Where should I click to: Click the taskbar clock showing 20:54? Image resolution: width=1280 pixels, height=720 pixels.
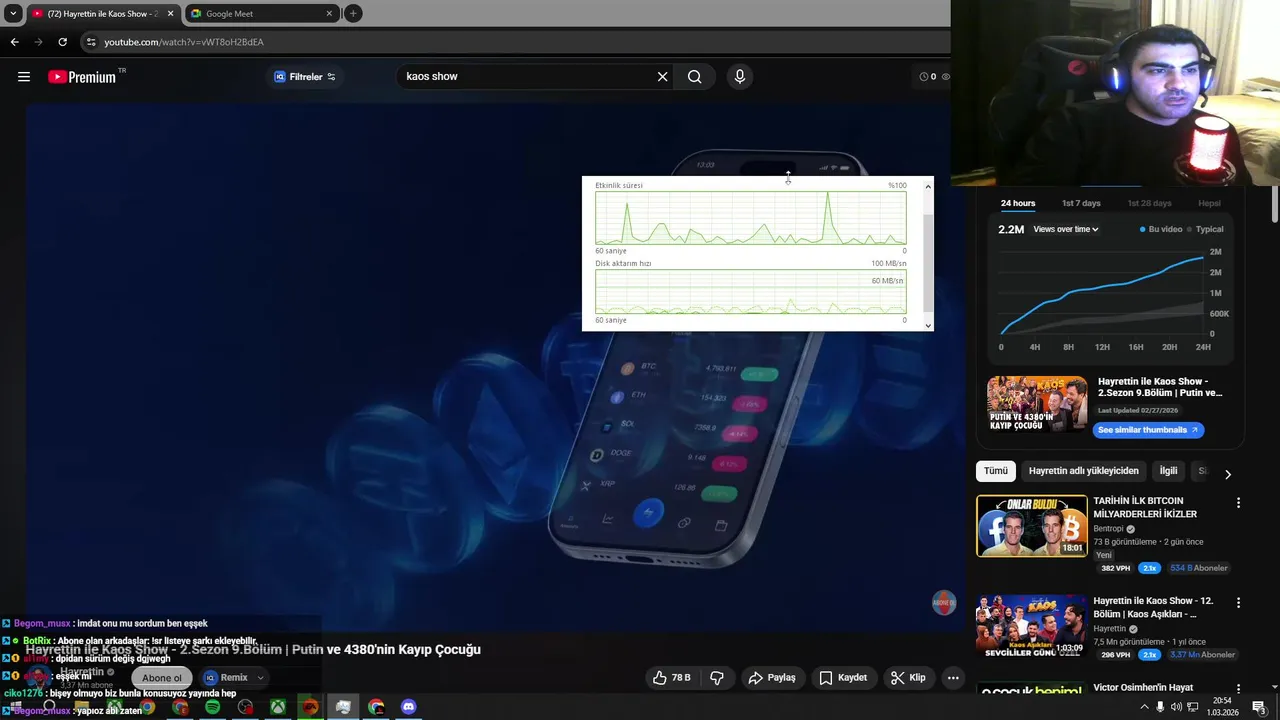tap(1222, 707)
